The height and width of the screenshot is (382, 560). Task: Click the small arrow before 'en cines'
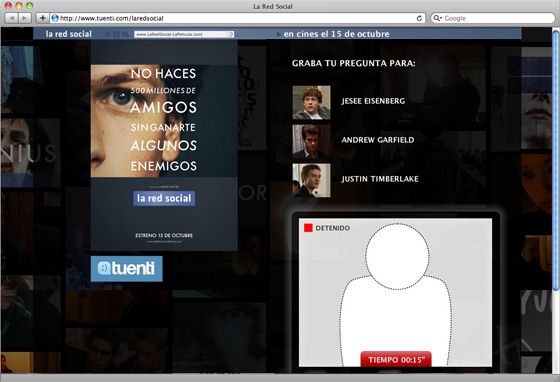(x=279, y=34)
